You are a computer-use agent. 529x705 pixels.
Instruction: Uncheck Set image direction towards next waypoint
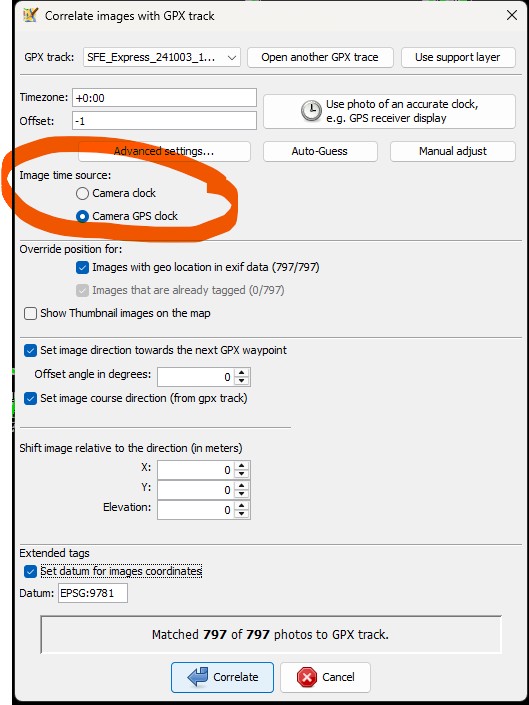(30, 350)
